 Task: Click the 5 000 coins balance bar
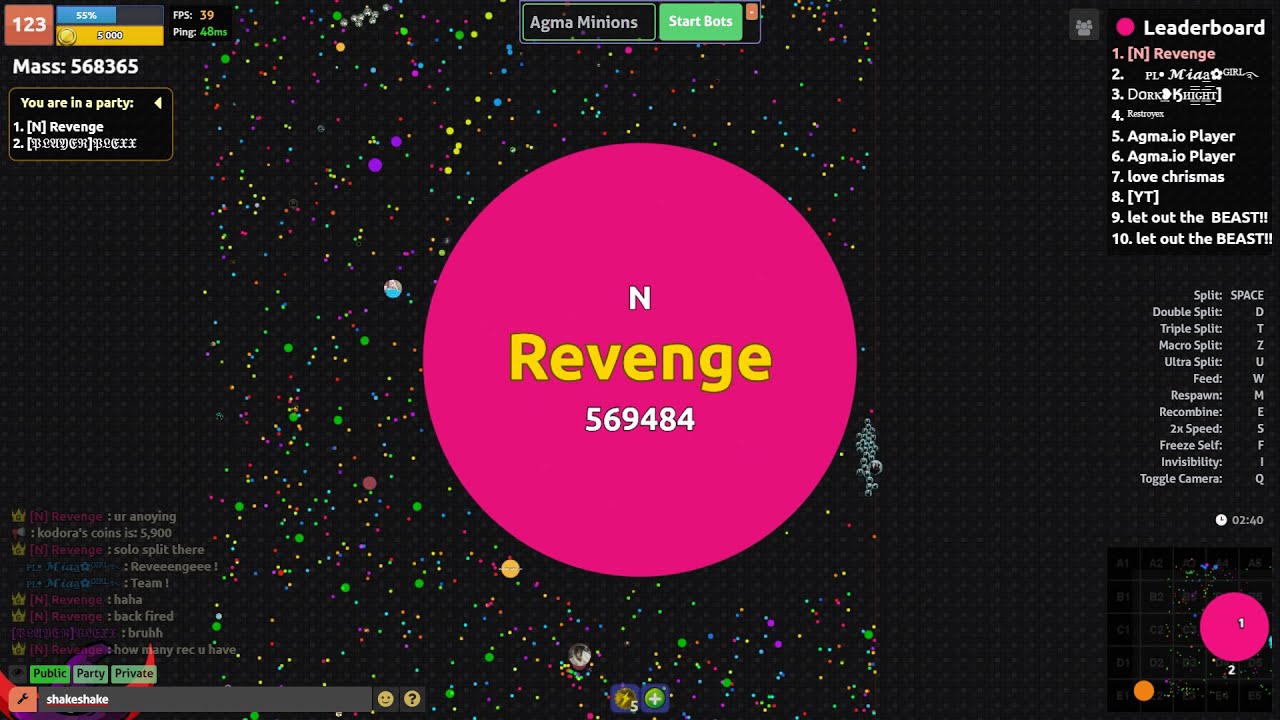click(110, 36)
